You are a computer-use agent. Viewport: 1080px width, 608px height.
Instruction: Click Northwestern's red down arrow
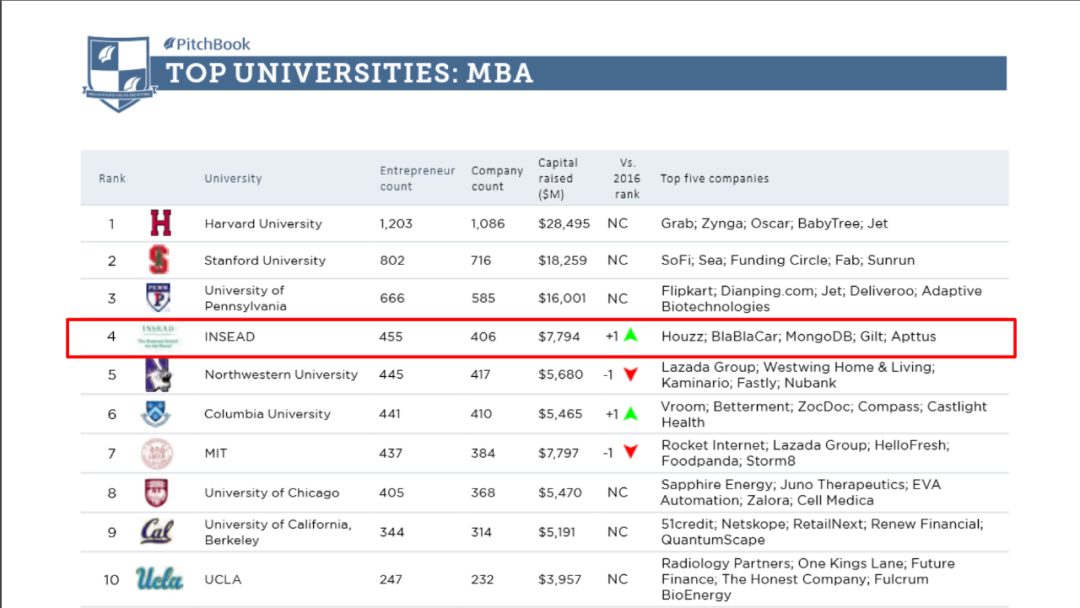click(630, 375)
